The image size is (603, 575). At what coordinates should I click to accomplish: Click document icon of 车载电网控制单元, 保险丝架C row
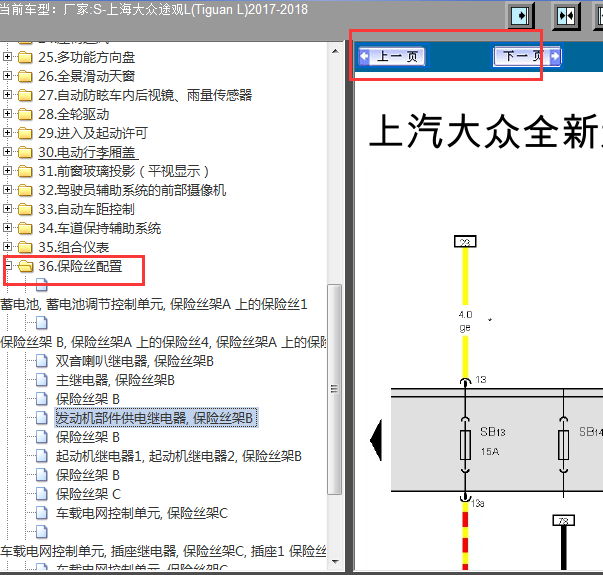coord(42,513)
